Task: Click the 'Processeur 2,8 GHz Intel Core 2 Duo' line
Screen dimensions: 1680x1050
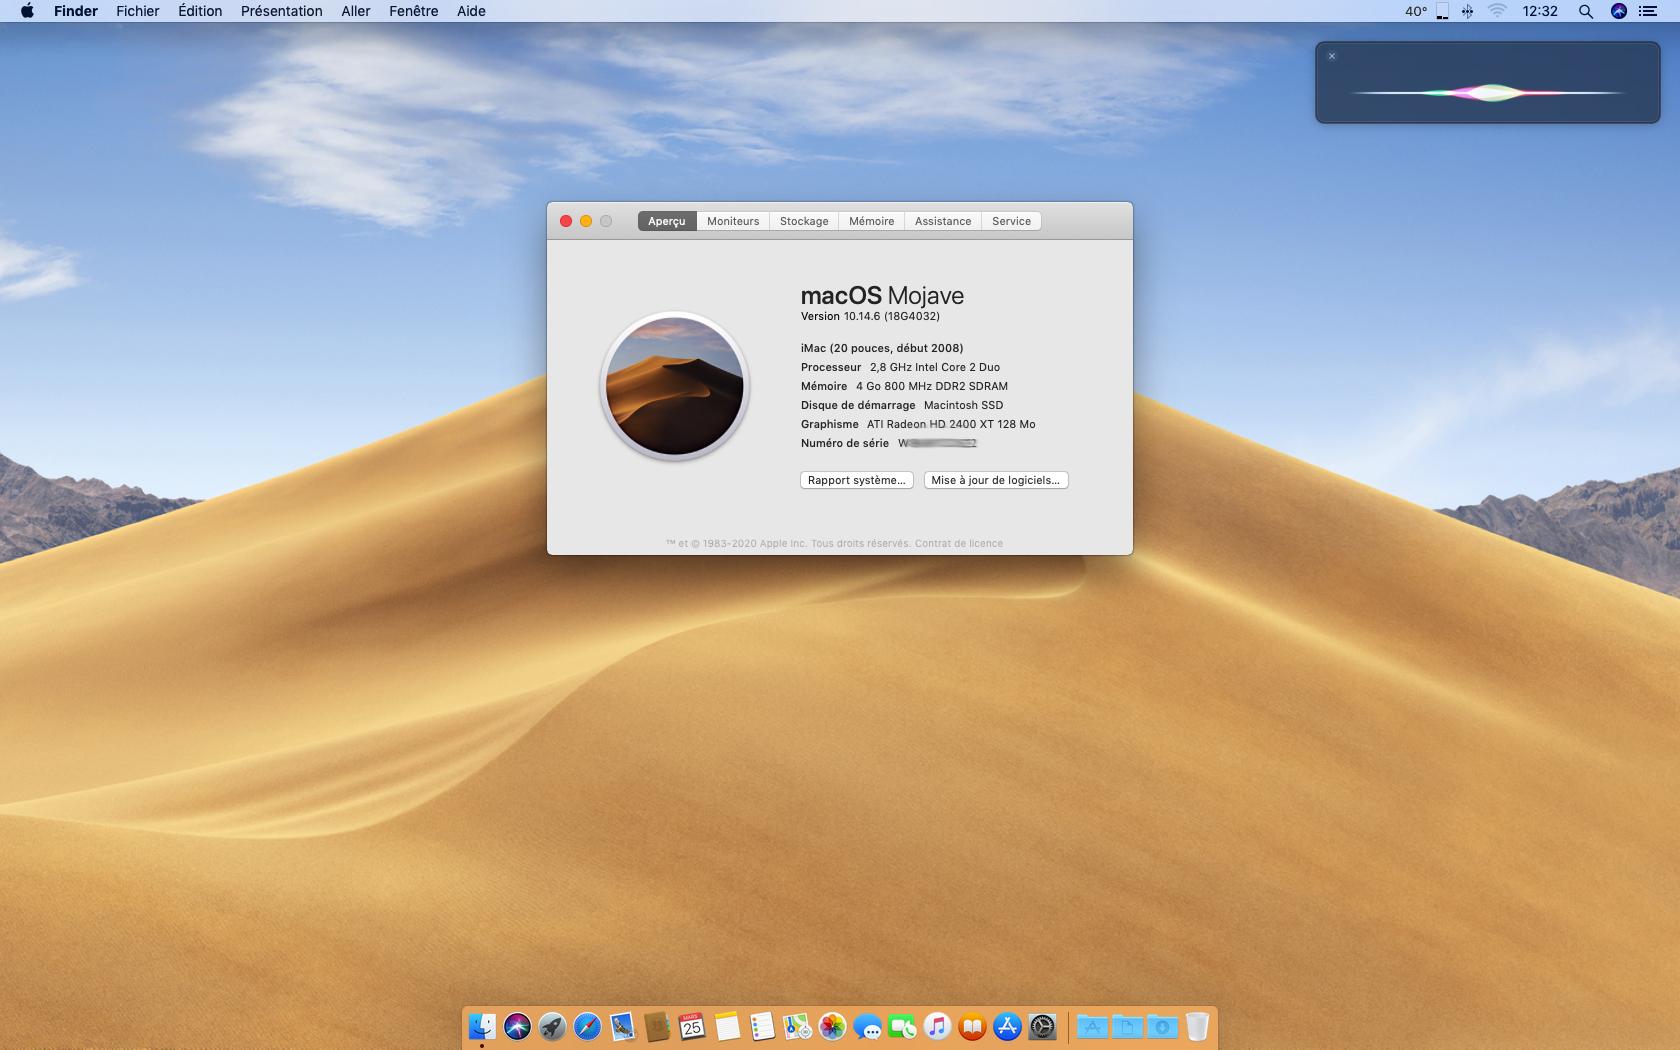Action: coord(900,367)
